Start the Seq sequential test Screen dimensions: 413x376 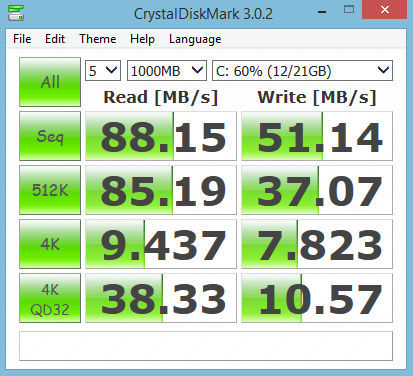pos(50,136)
